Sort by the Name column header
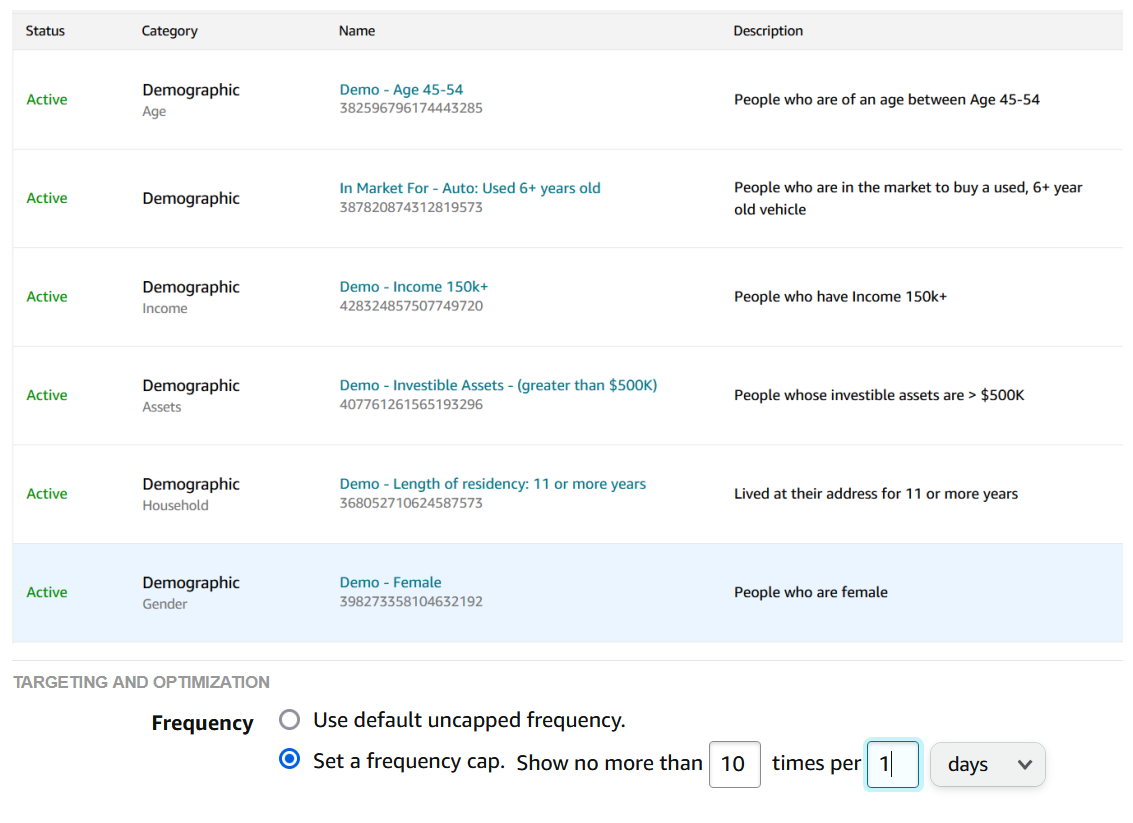This screenshot has height=823, width=1133. (x=357, y=31)
